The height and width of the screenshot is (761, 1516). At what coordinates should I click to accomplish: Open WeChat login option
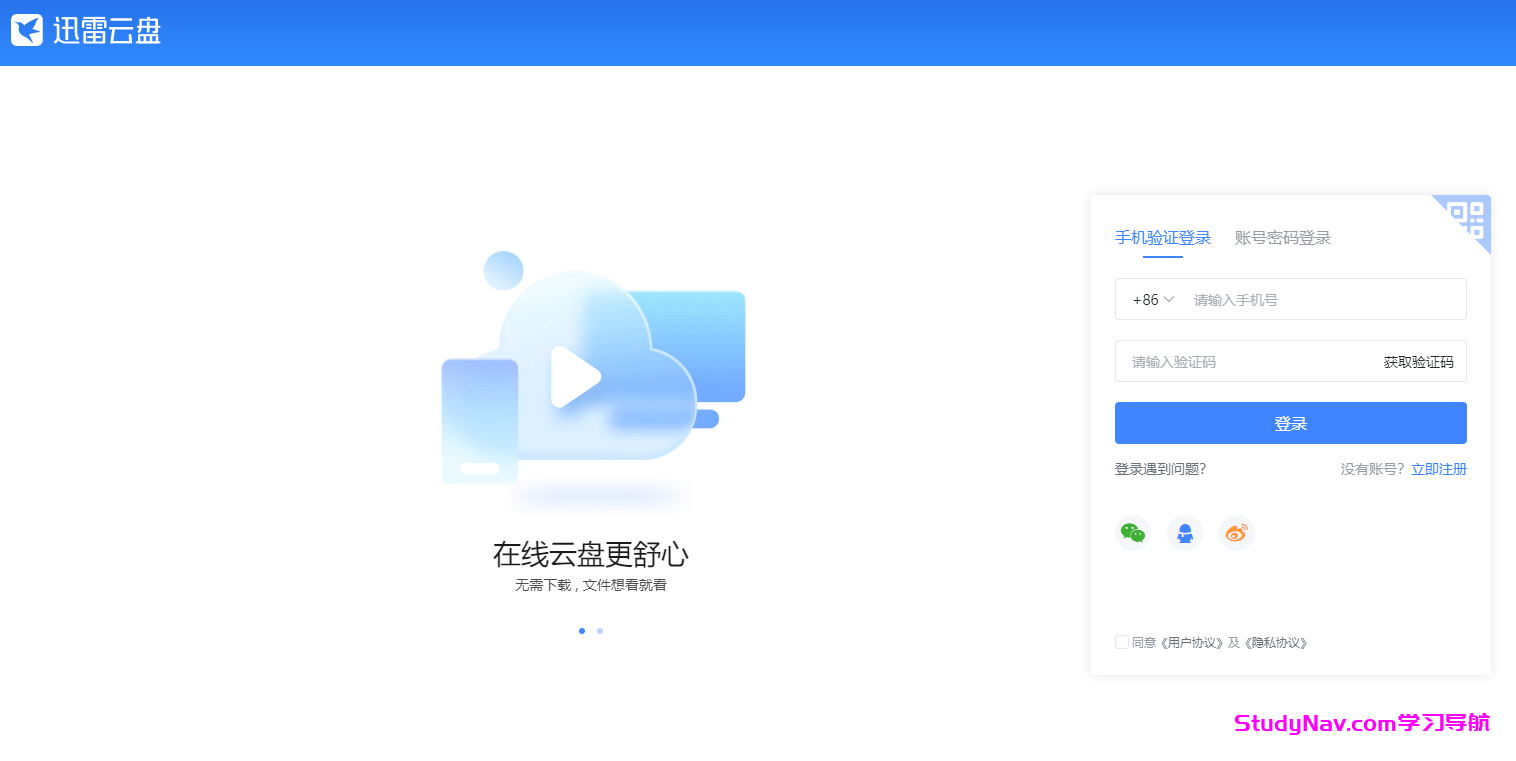tap(1133, 533)
